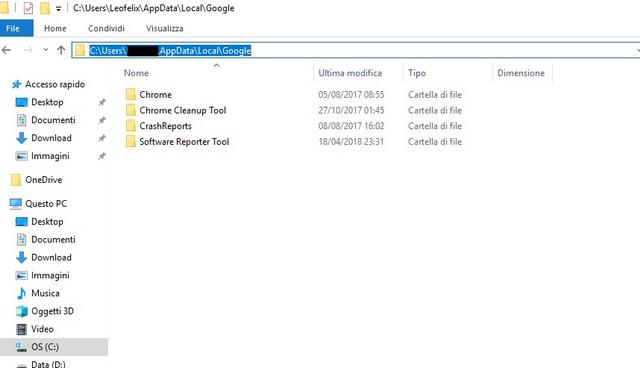Click the Back navigation arrow
Screen dimensions: 640x368
tap(7, 50)
